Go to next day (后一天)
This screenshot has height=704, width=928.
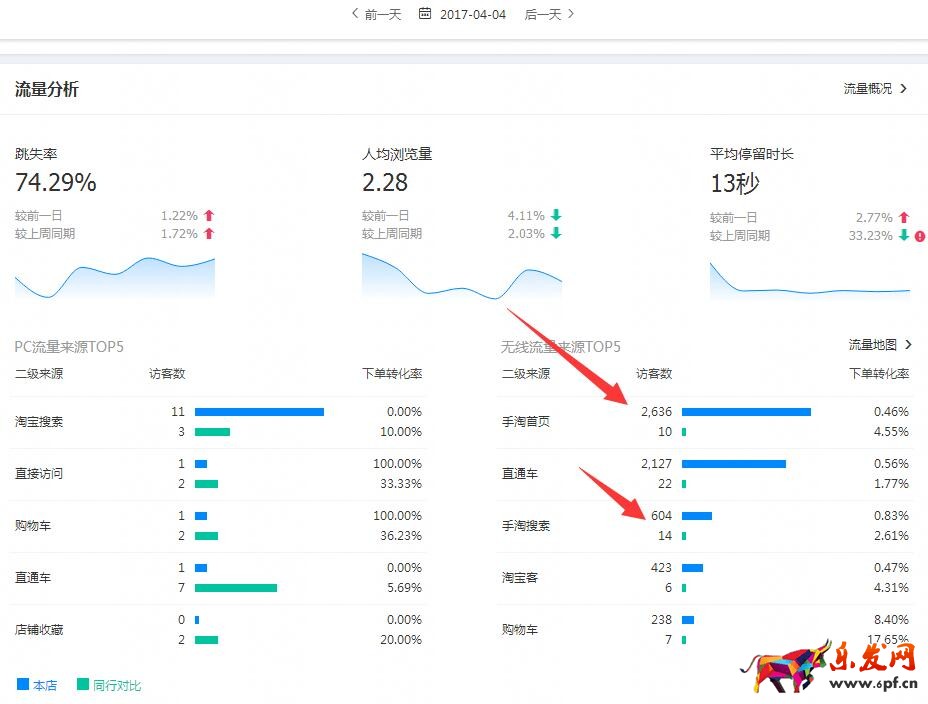(x=549, y=14)
